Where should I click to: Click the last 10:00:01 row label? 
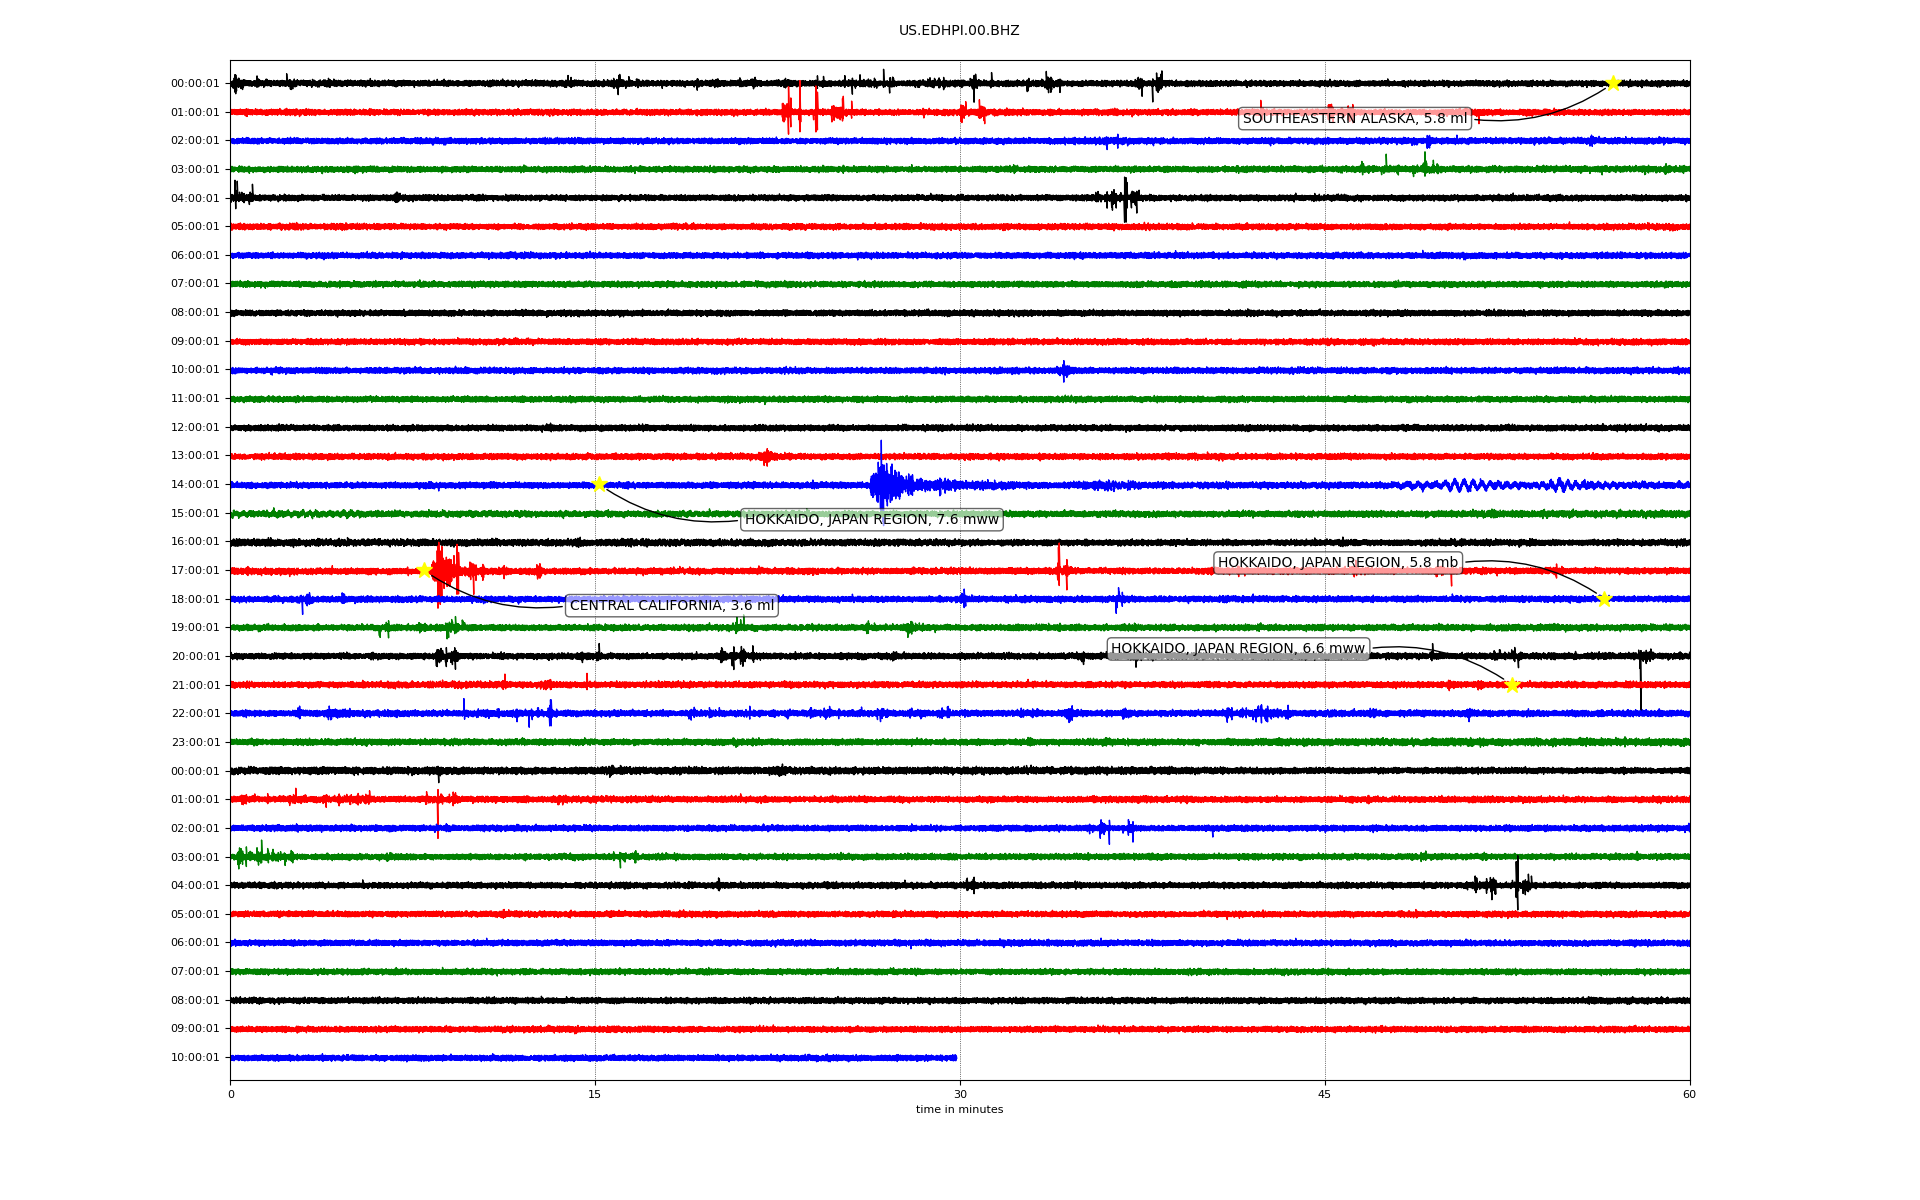point(195,1058)
